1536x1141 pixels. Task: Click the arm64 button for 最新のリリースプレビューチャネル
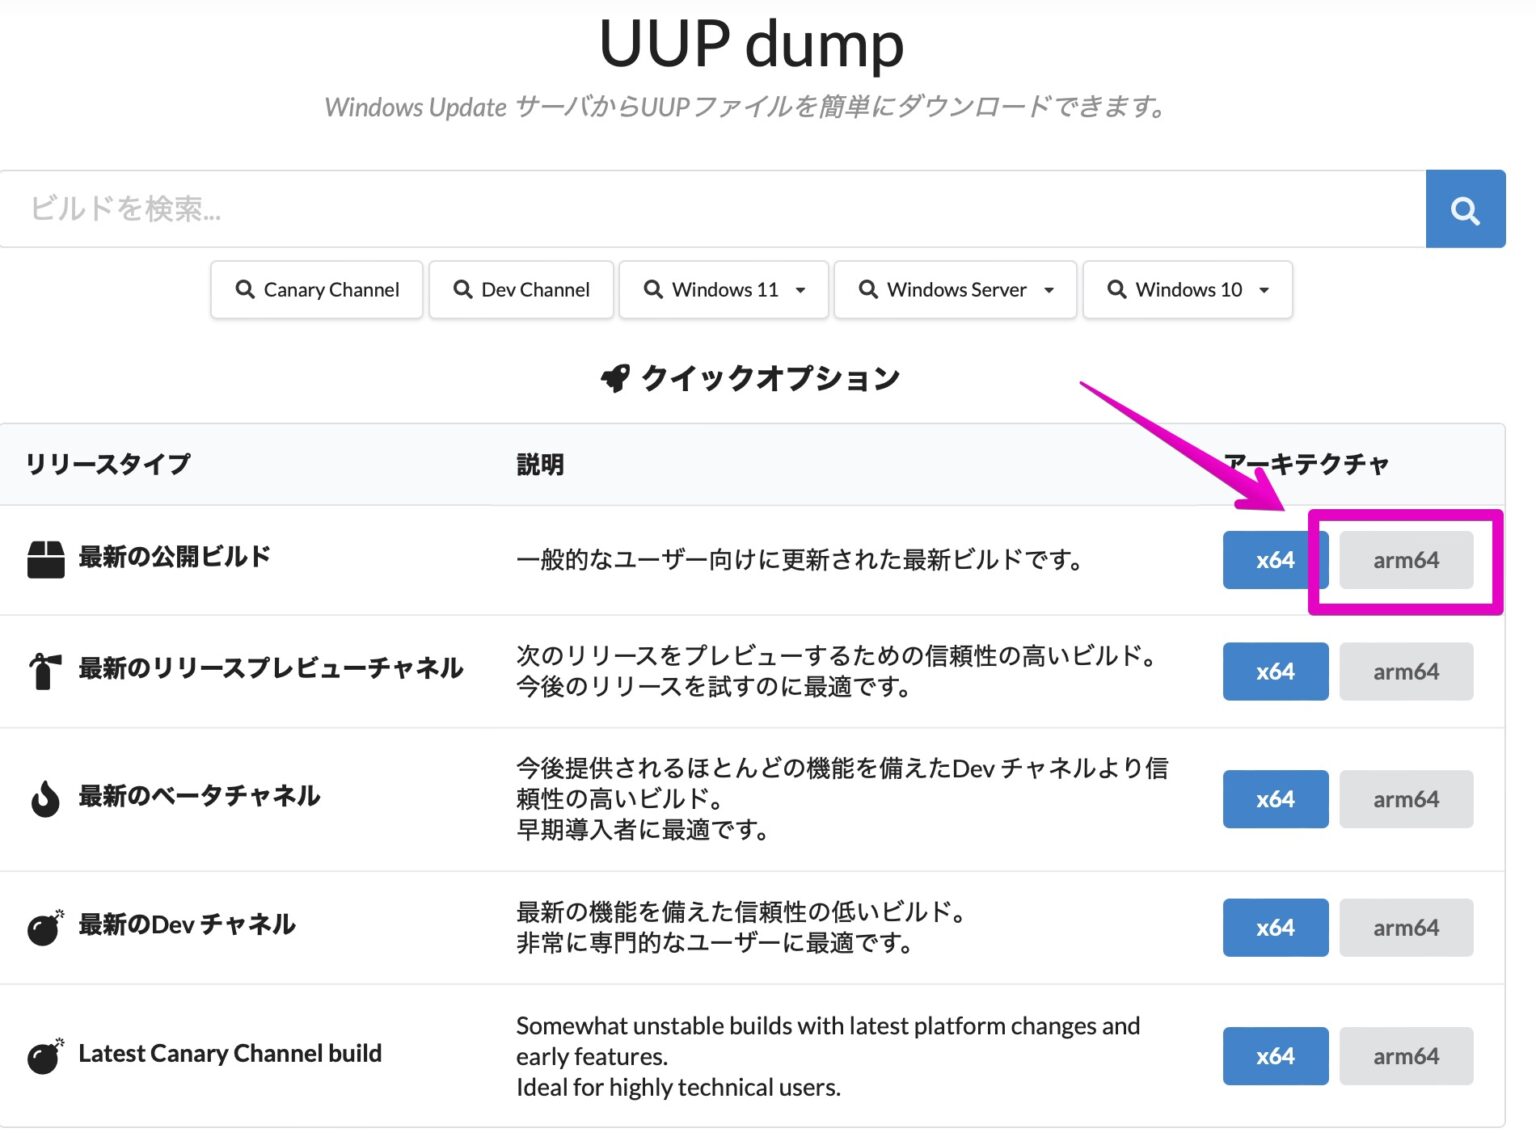point(1406,671)
